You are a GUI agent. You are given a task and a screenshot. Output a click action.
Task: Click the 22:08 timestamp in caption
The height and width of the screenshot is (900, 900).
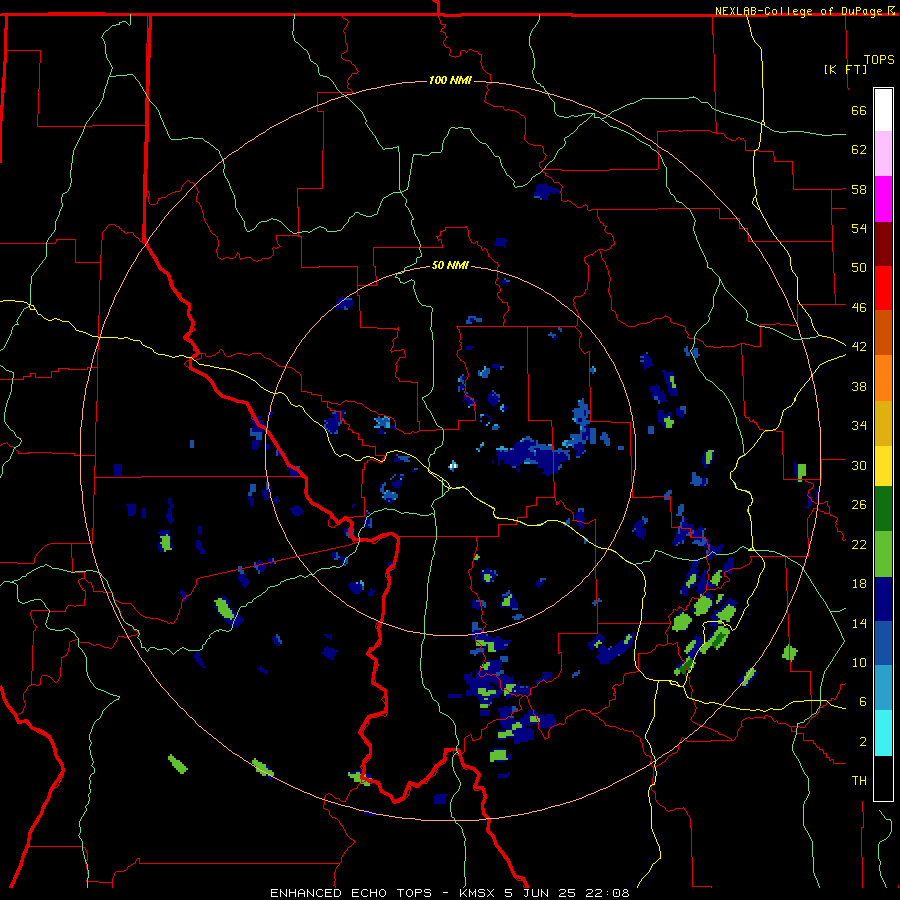click(607, 893)
